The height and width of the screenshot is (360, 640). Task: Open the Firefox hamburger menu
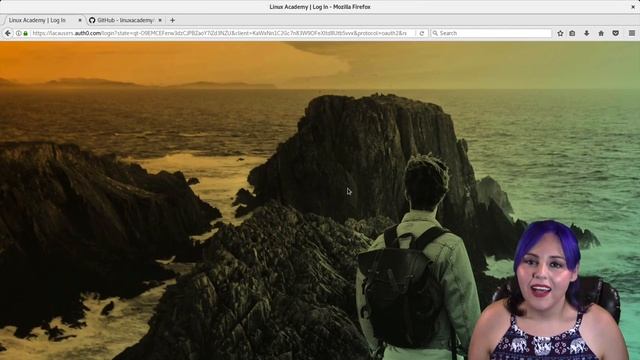[x=631, y=33]
